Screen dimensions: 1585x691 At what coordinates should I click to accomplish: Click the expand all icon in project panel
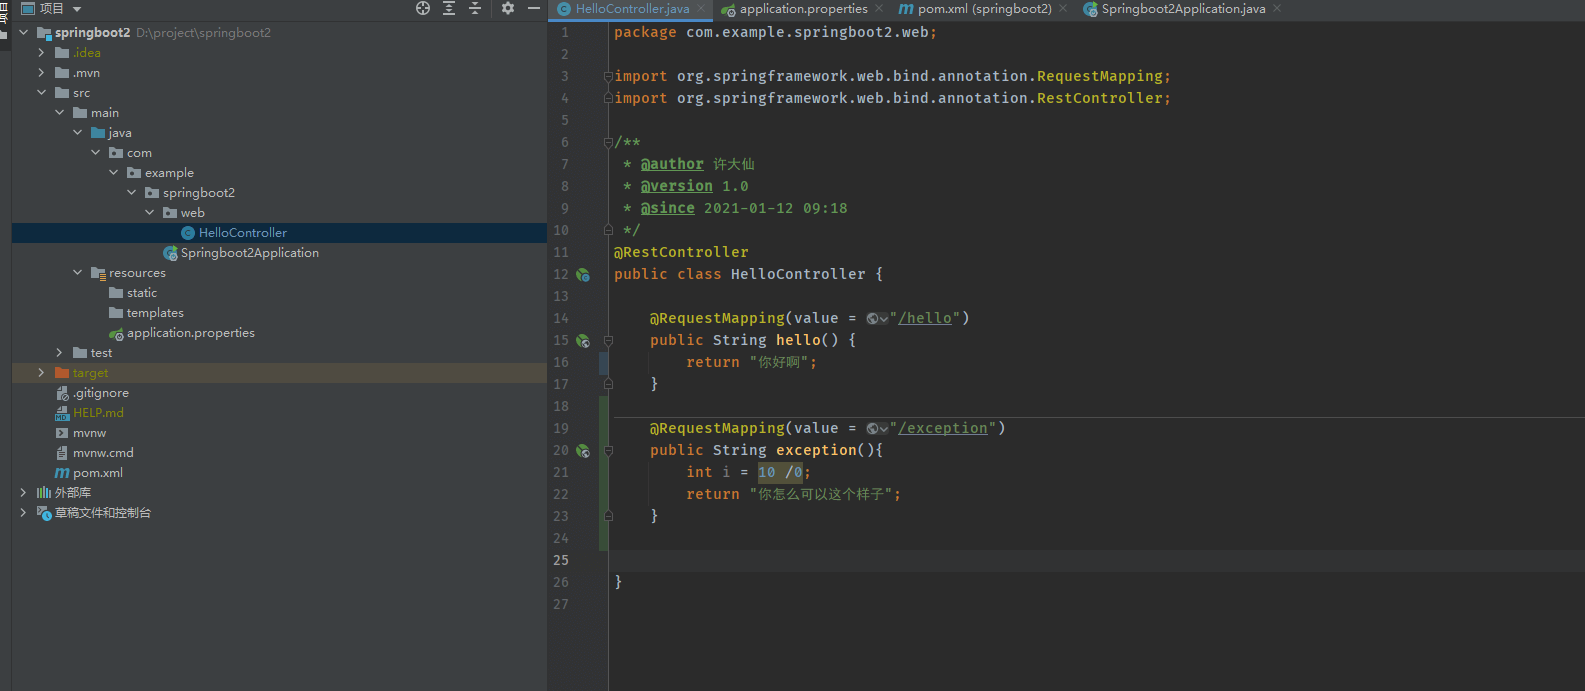tap(449, 8)
